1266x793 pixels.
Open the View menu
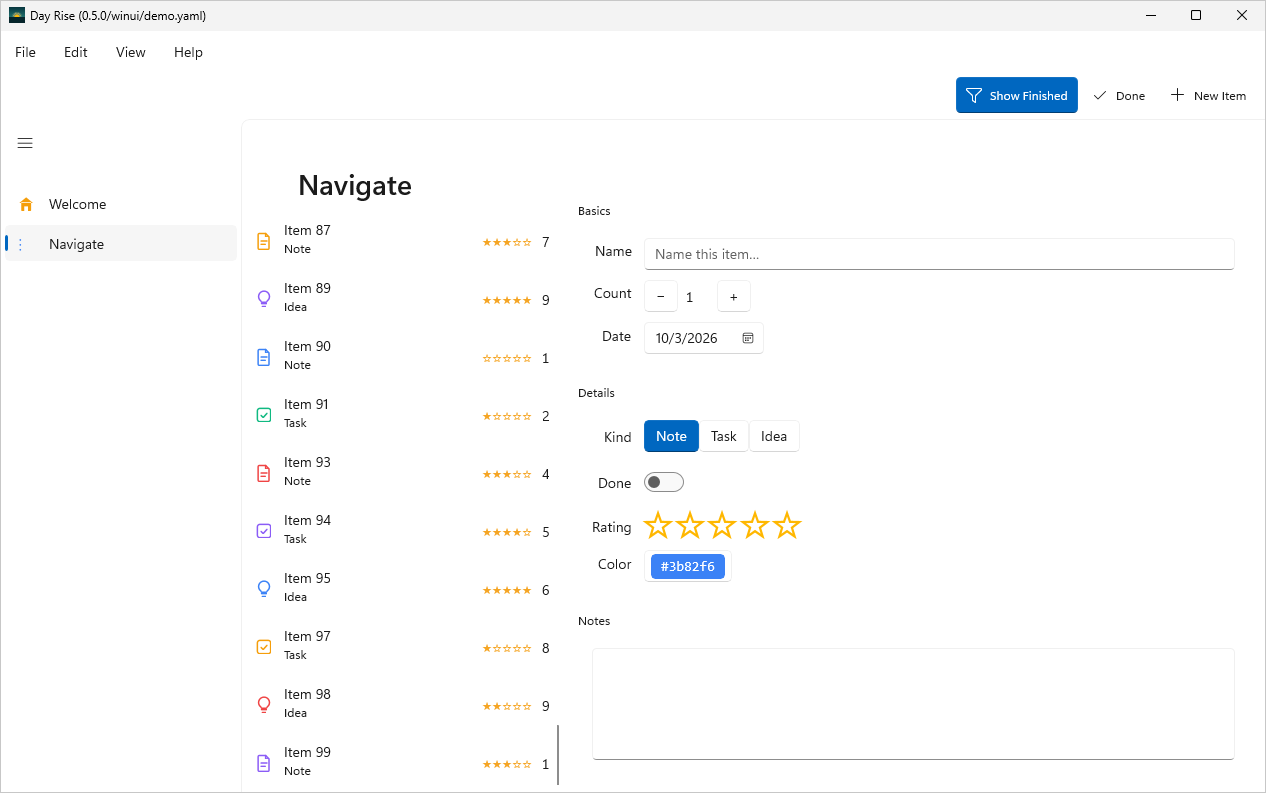pos(131,52)
